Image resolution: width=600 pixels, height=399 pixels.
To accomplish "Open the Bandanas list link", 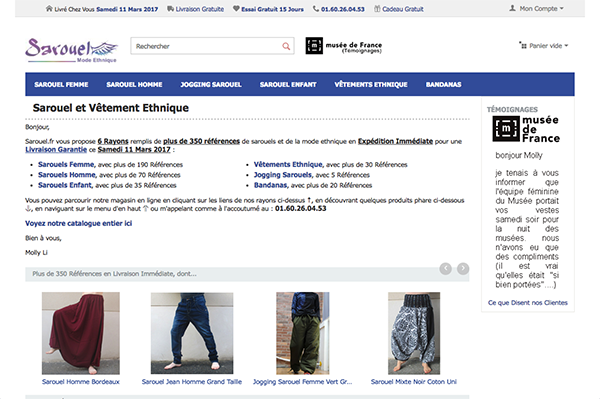I will 271,185.
